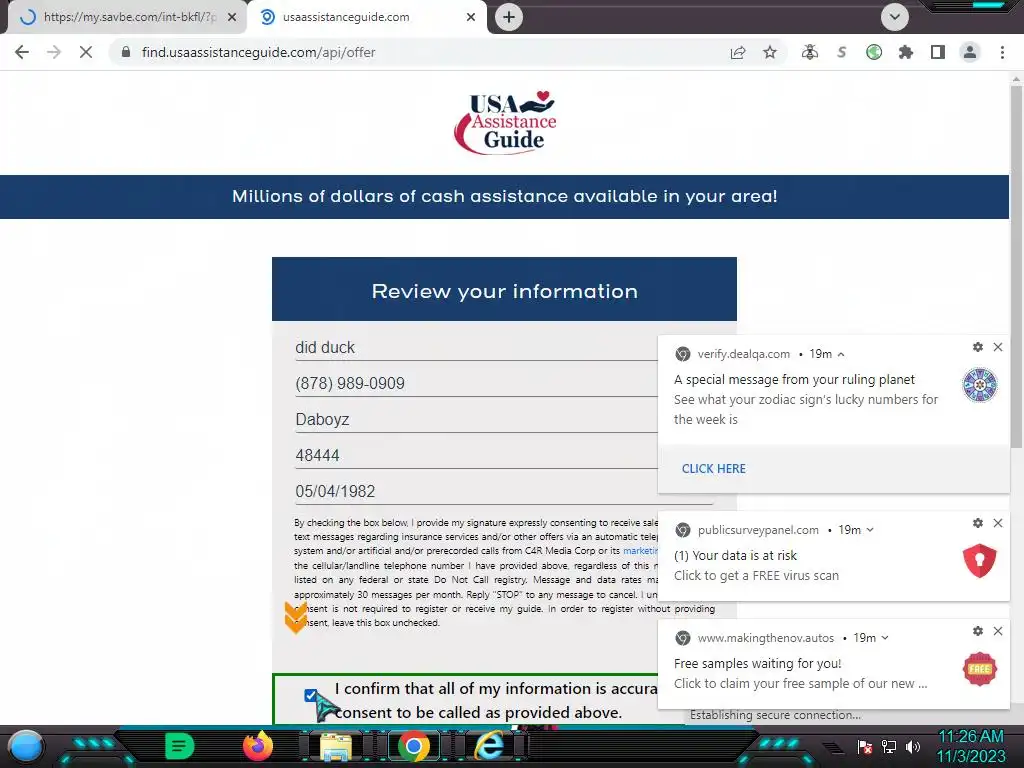Edit the name field 'did duck'
This screenshot has height=768, width=1024.
tap(504, 347)
